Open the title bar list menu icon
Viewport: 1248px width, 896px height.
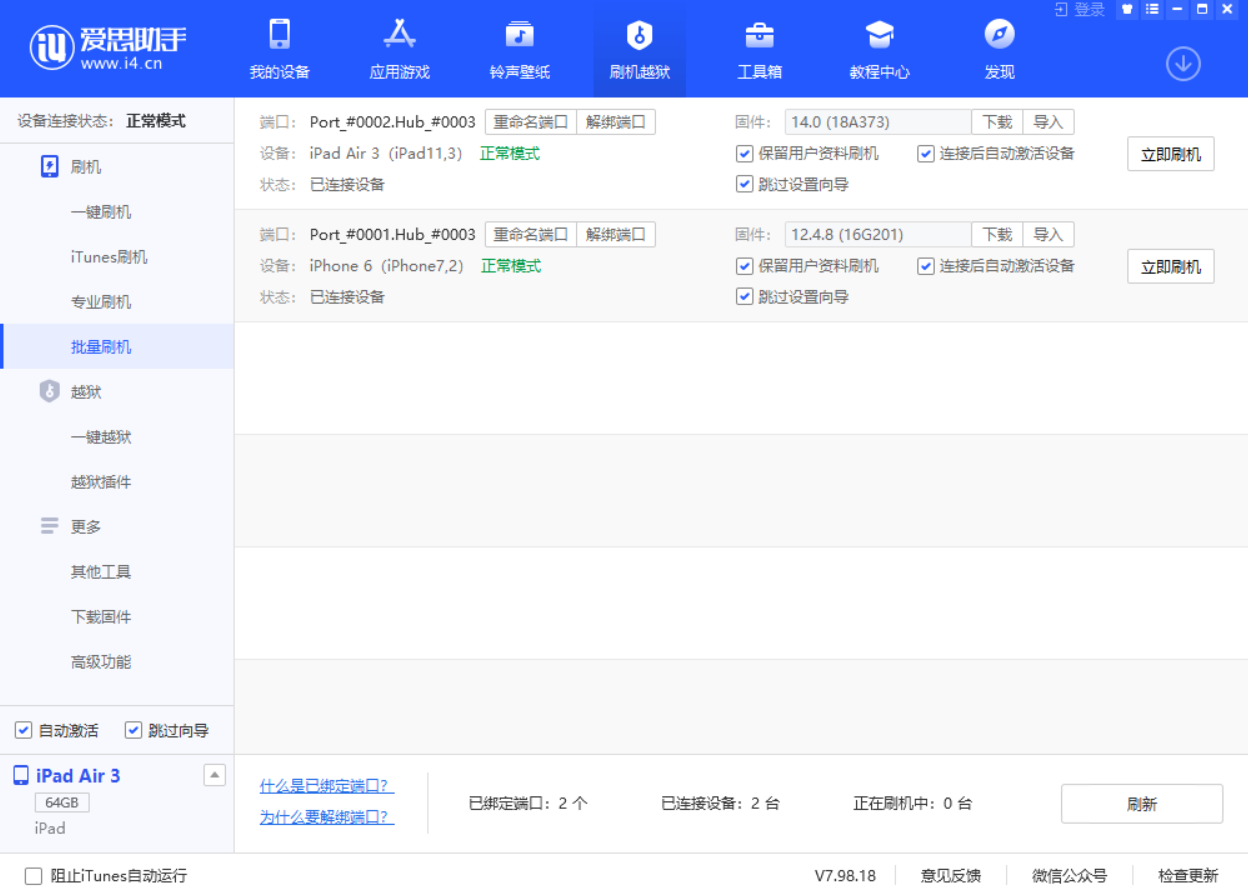[x=1152, y=9]
